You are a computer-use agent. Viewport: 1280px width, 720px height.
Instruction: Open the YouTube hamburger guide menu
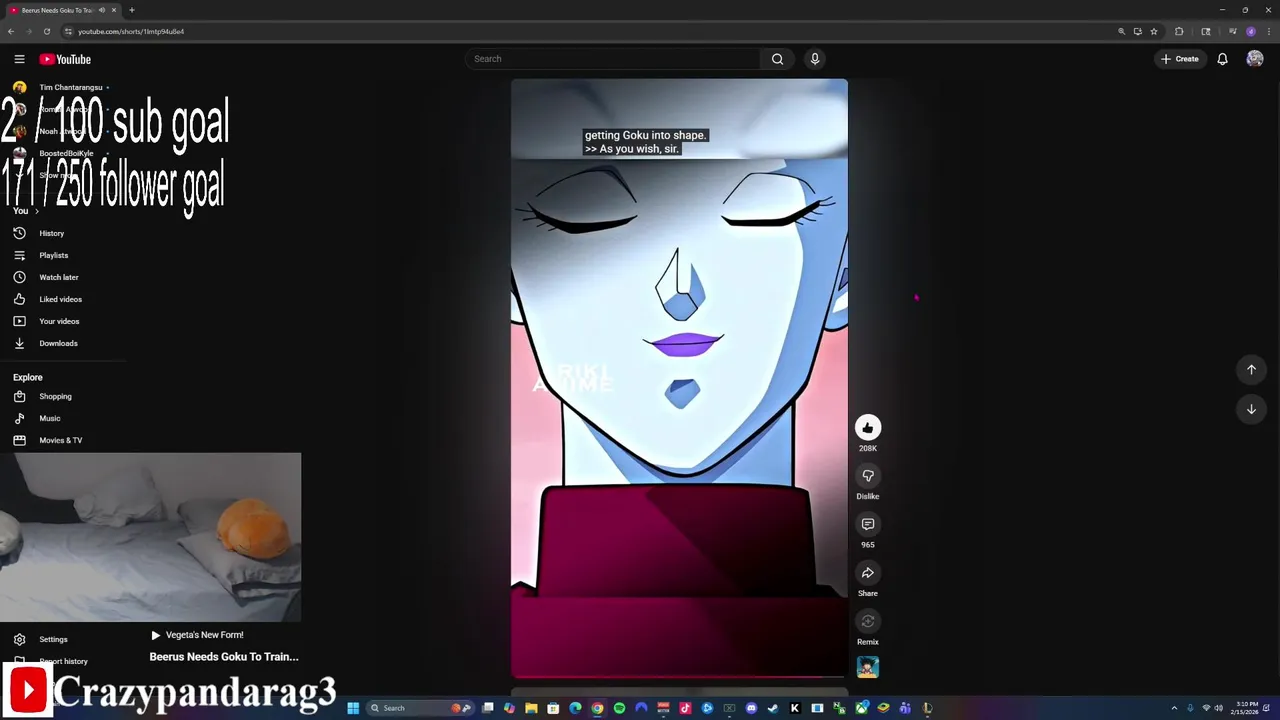pos(19,59)
